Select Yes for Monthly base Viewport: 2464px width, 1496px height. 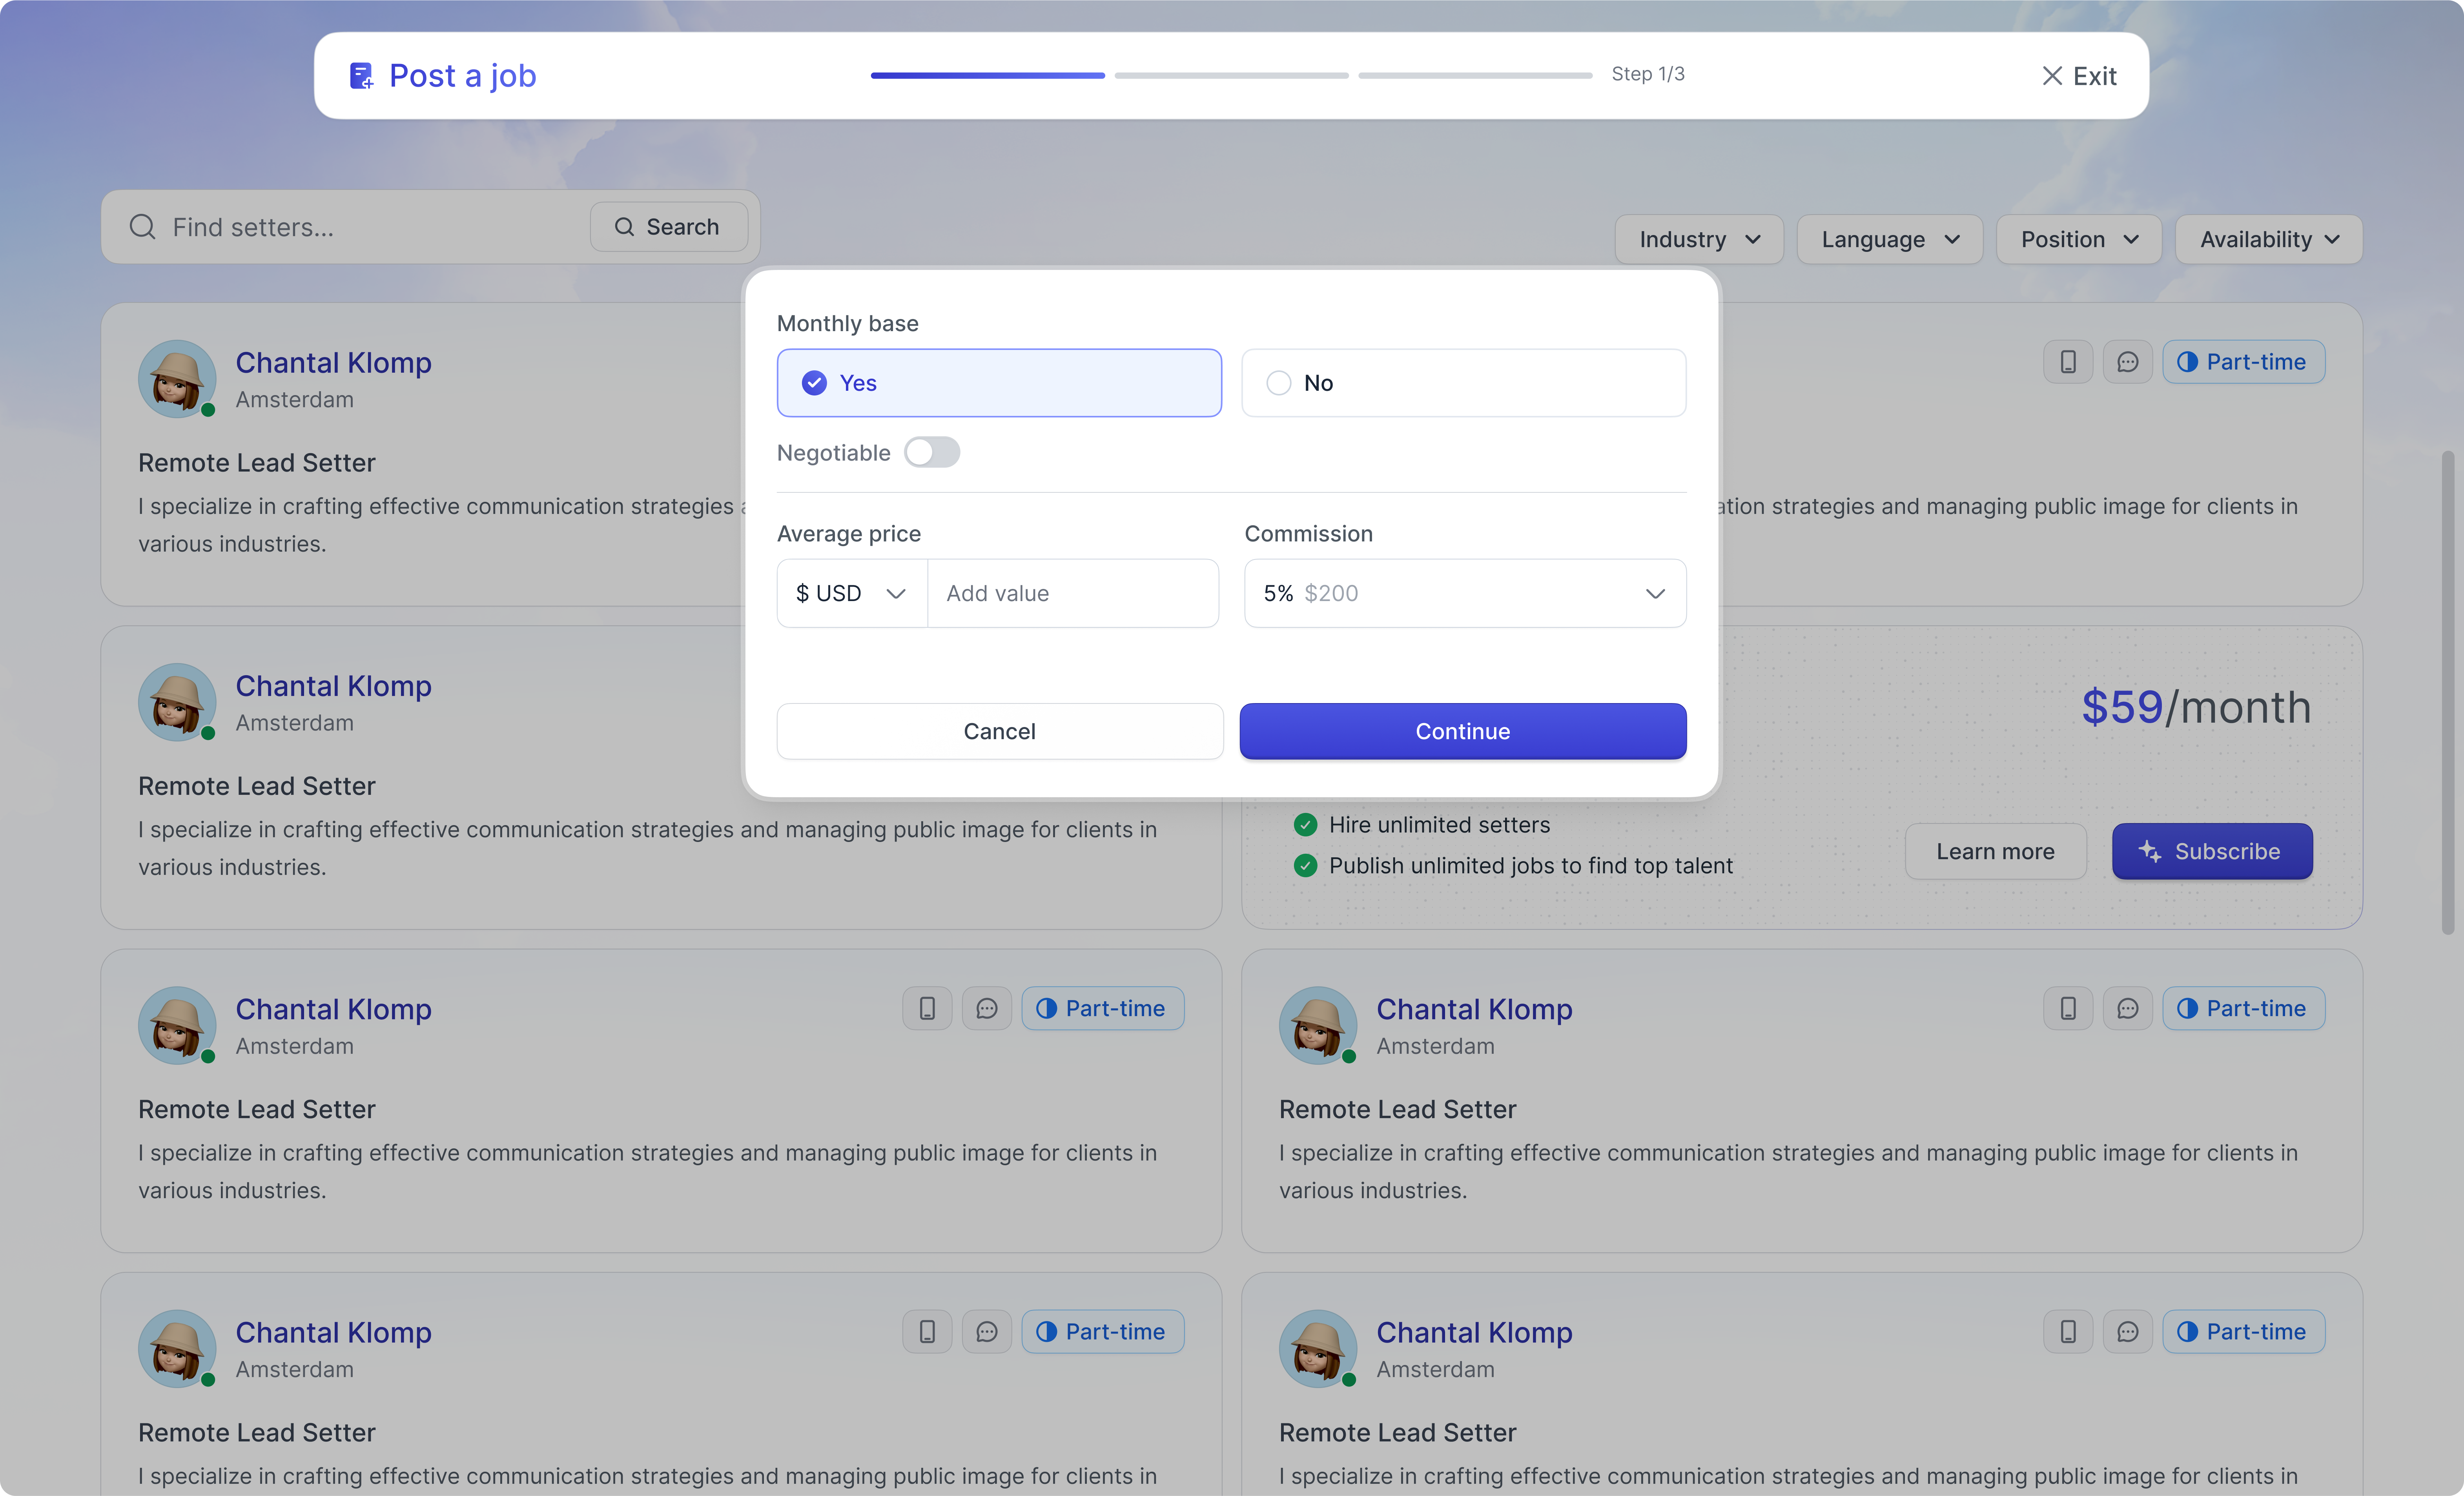tap(999, 383)
